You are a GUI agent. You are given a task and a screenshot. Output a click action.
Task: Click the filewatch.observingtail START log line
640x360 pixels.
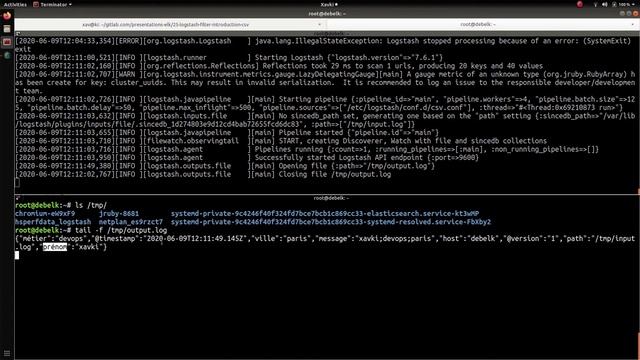(281, 141)
